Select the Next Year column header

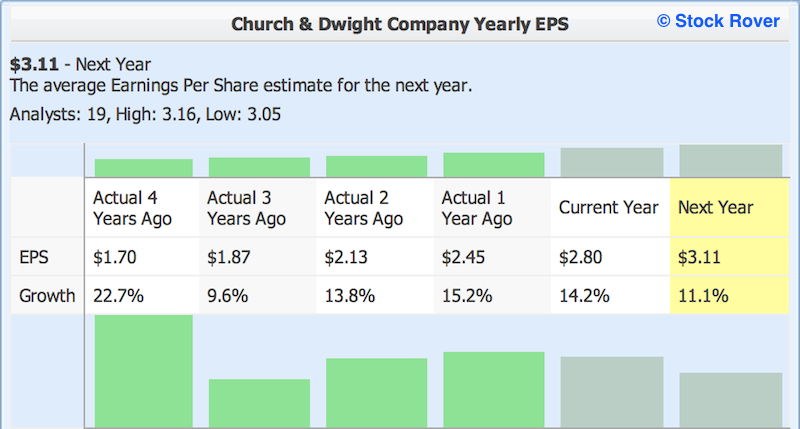[730, 207]
